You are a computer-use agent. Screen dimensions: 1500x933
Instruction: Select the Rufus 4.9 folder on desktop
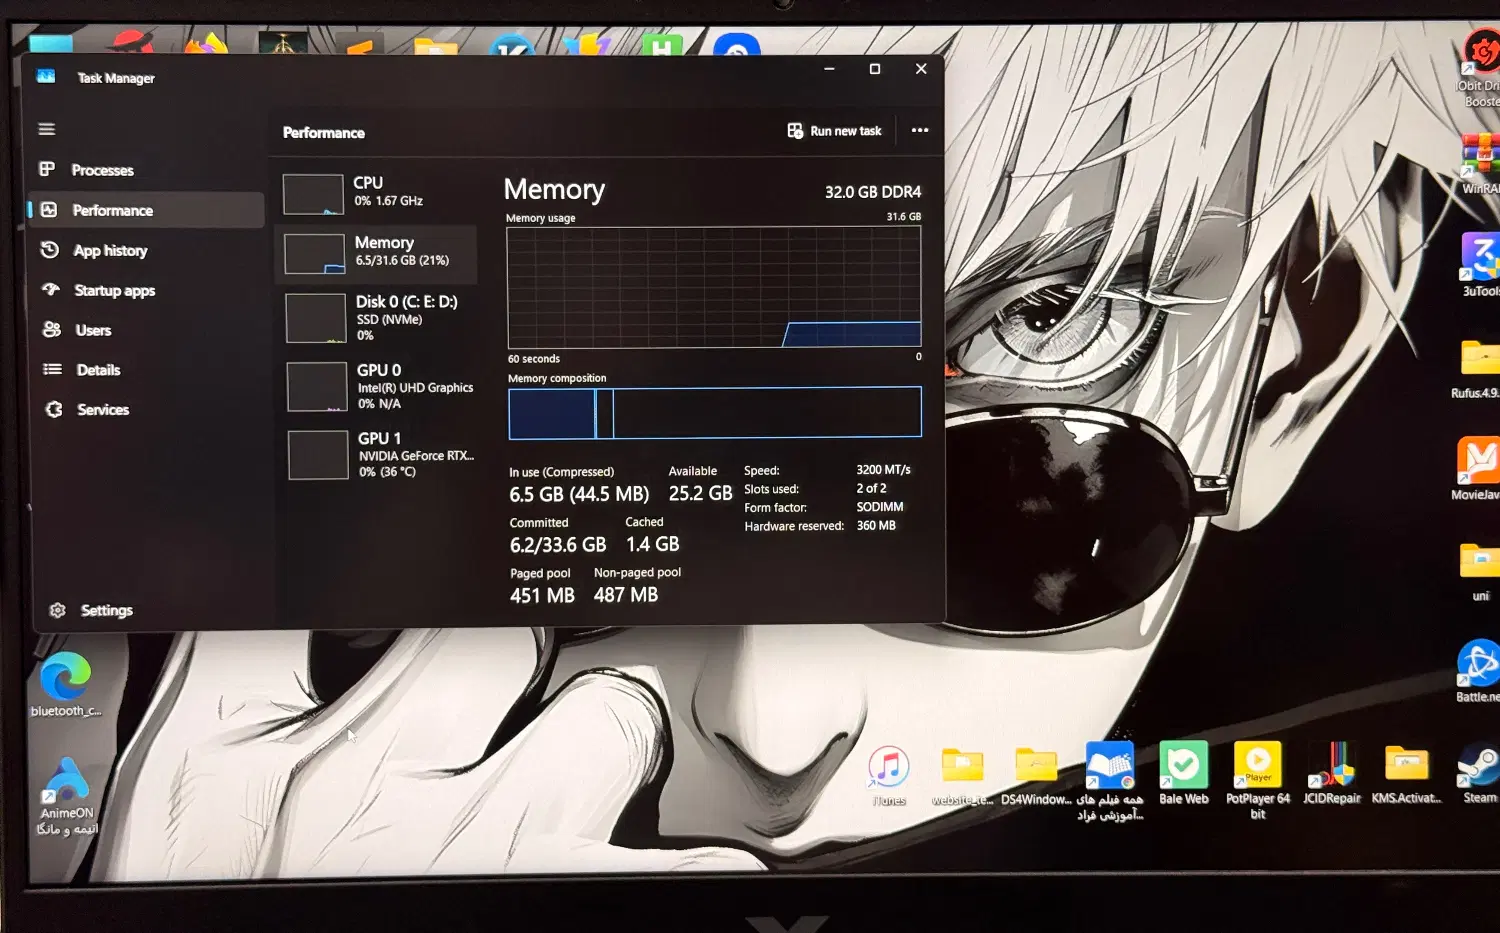point(1476,369)
